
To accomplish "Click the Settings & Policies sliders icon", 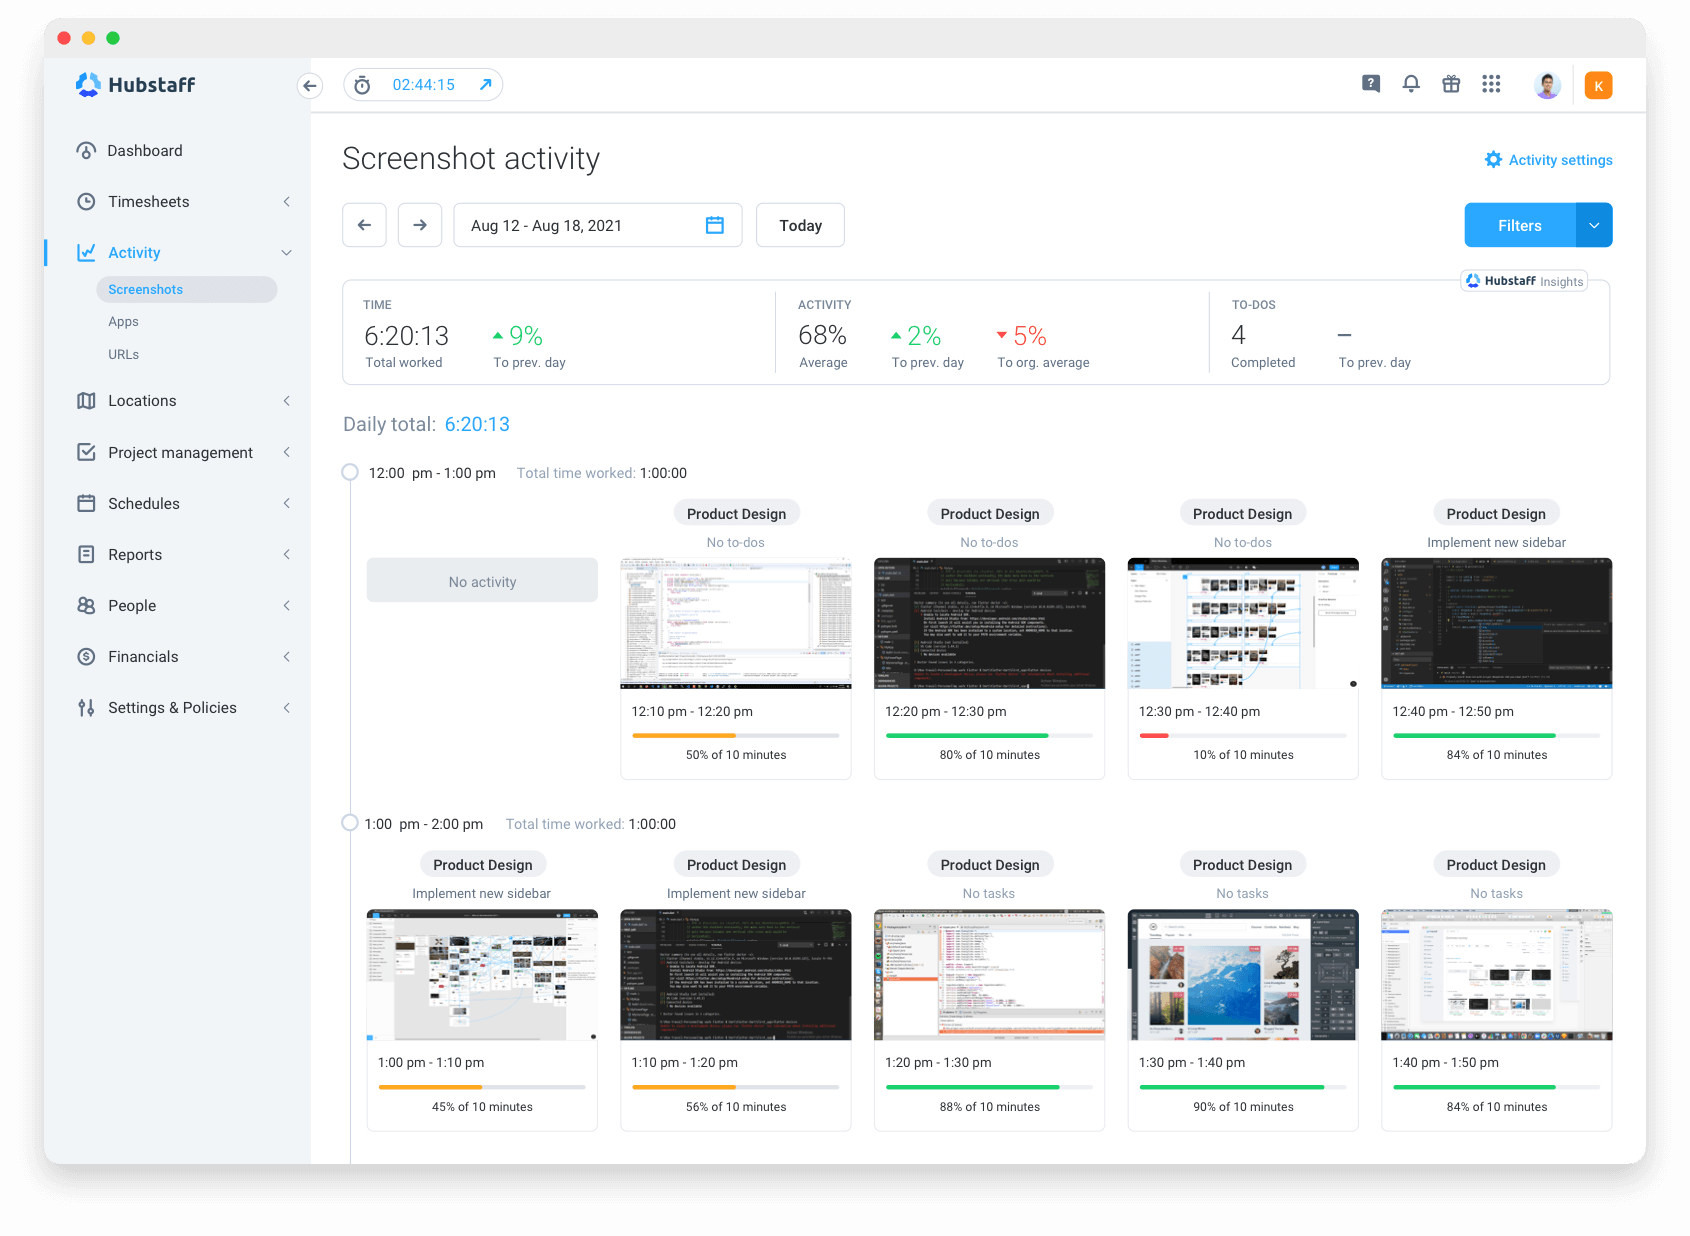I will pos(86,708).
